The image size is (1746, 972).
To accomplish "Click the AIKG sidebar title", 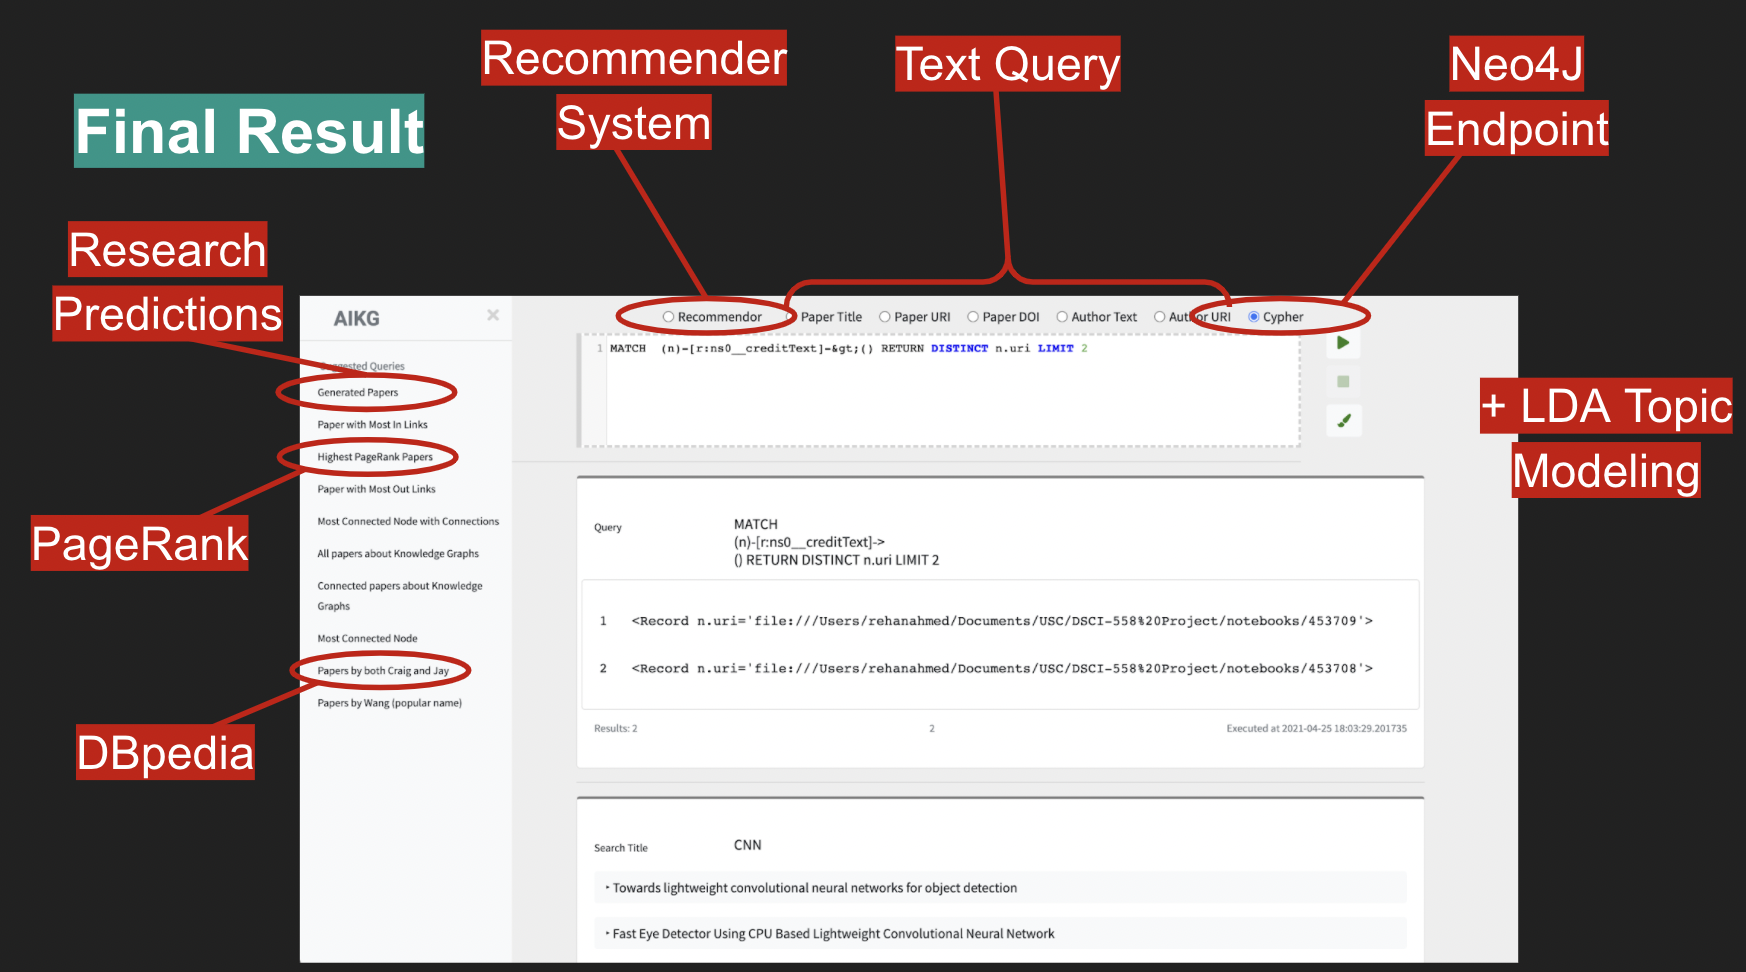I will coord(356,319).
